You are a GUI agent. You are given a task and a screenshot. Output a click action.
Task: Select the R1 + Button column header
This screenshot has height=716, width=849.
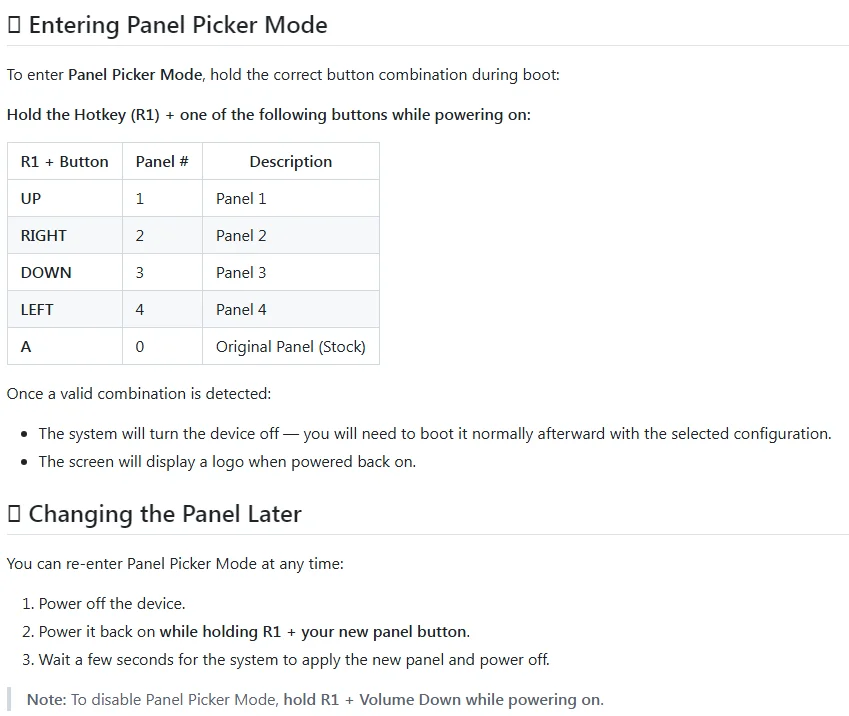(x=65, y=161)
